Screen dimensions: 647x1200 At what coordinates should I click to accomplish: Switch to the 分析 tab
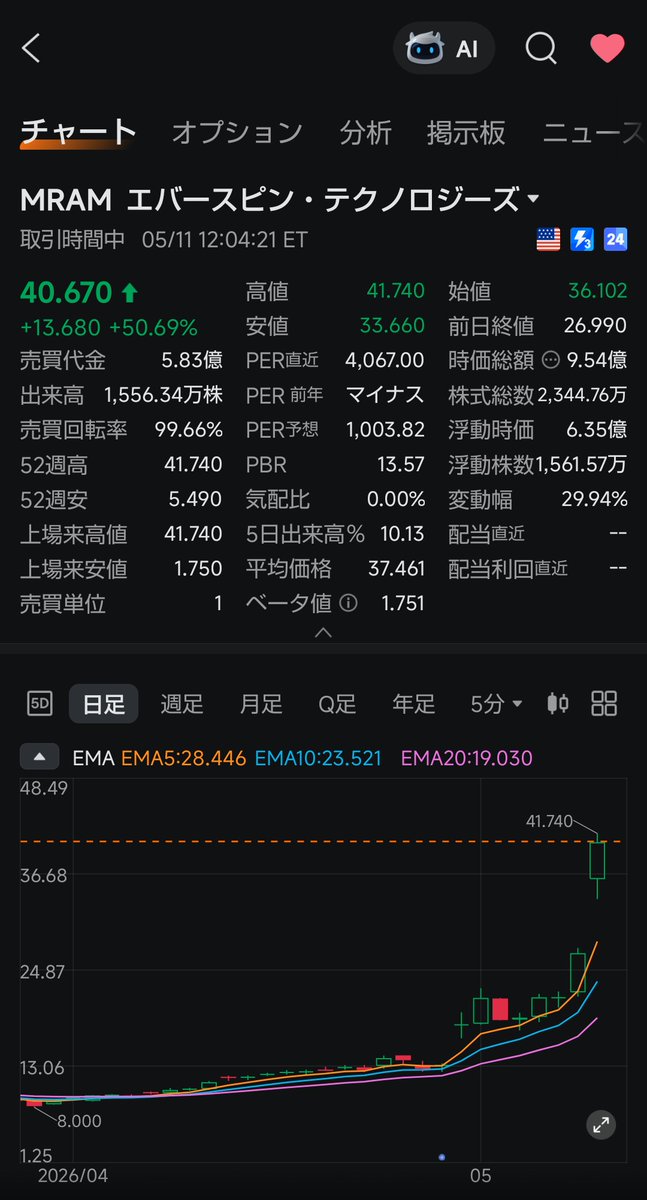[x=365, y=132]
